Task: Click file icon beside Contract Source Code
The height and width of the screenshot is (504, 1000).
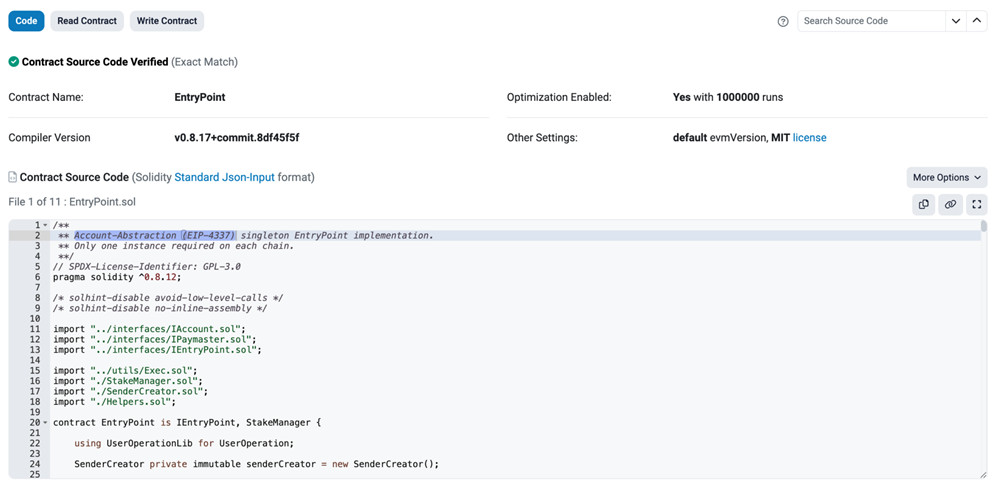Action: [x=13, y=177]
